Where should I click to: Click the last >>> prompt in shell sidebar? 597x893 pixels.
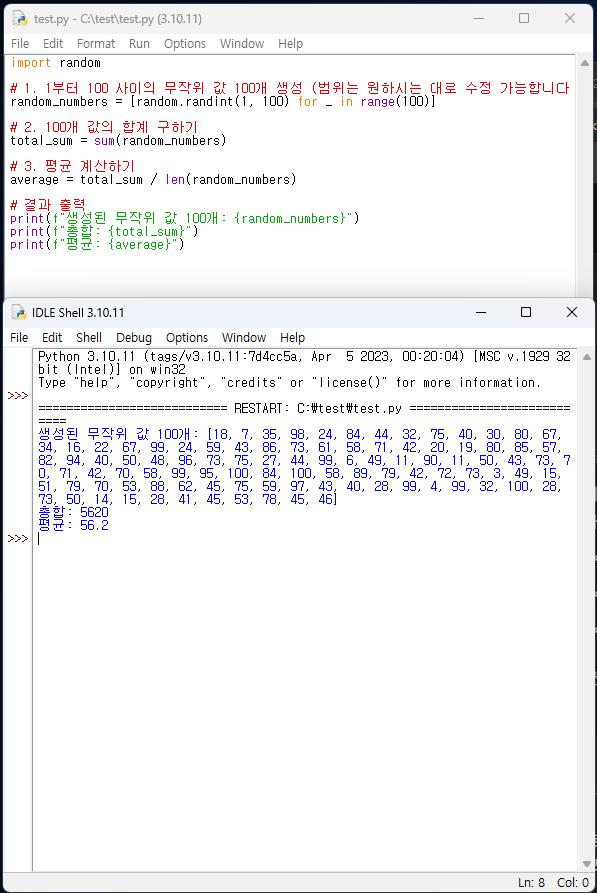pyautogui.click(x=18, y=538)
